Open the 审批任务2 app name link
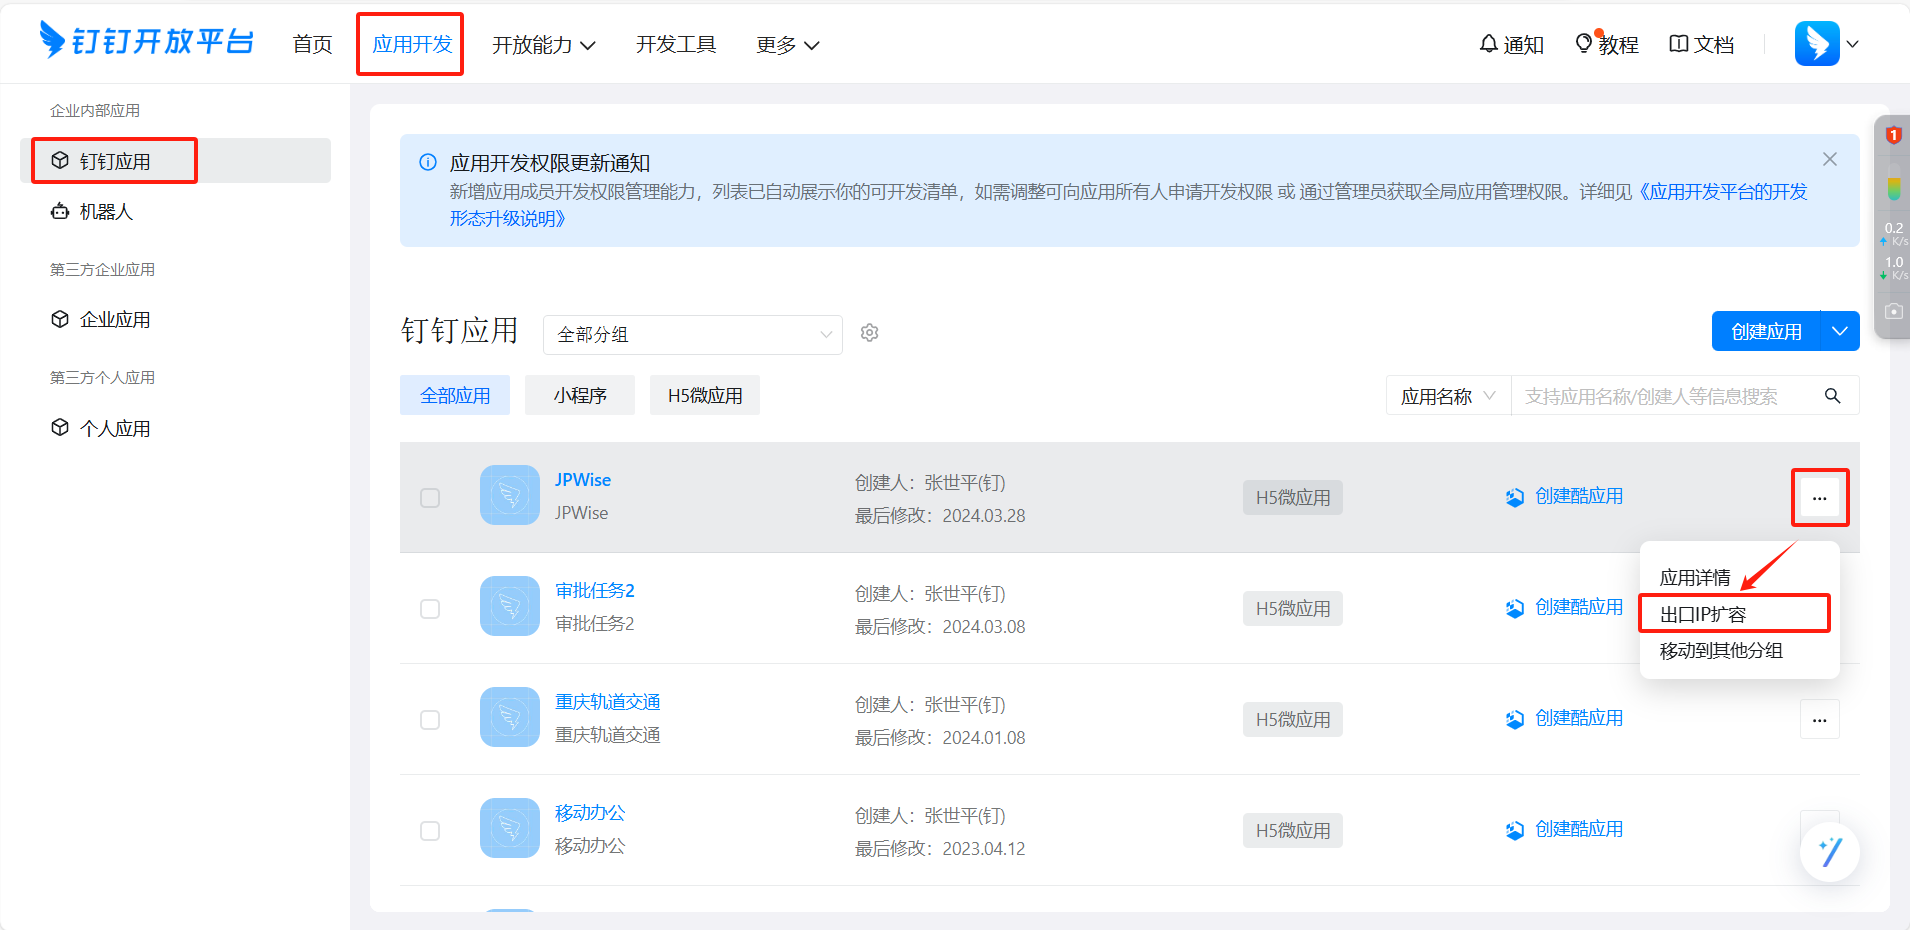1910x930 pixels. coord(595,591)
